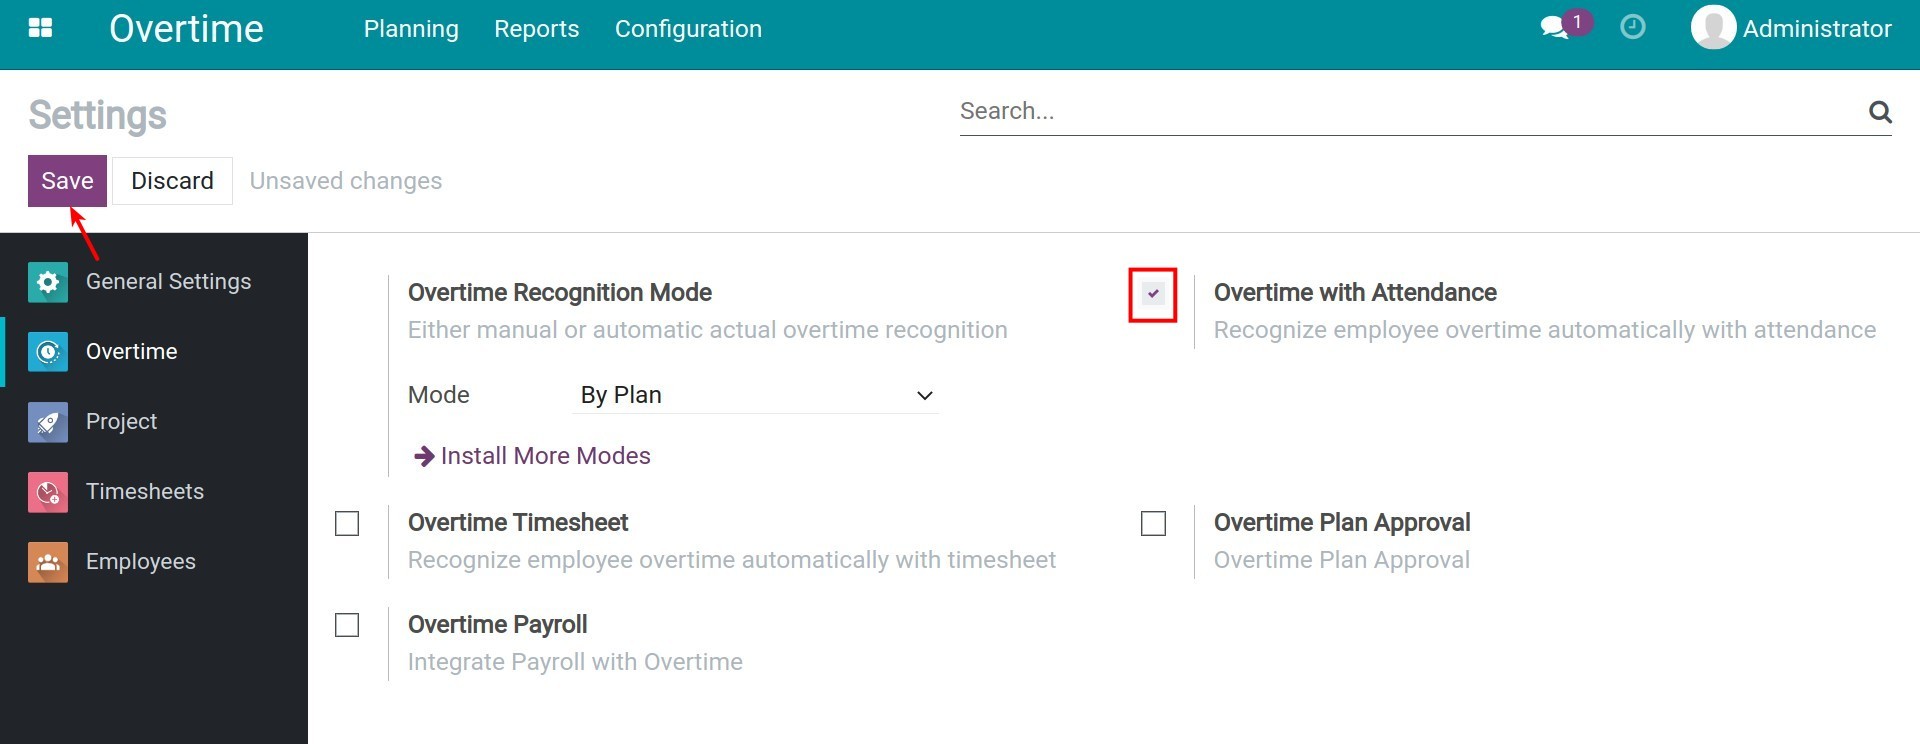
Task: Expand the Mode dropdown showing By Plan
Action: pos(755,396)
